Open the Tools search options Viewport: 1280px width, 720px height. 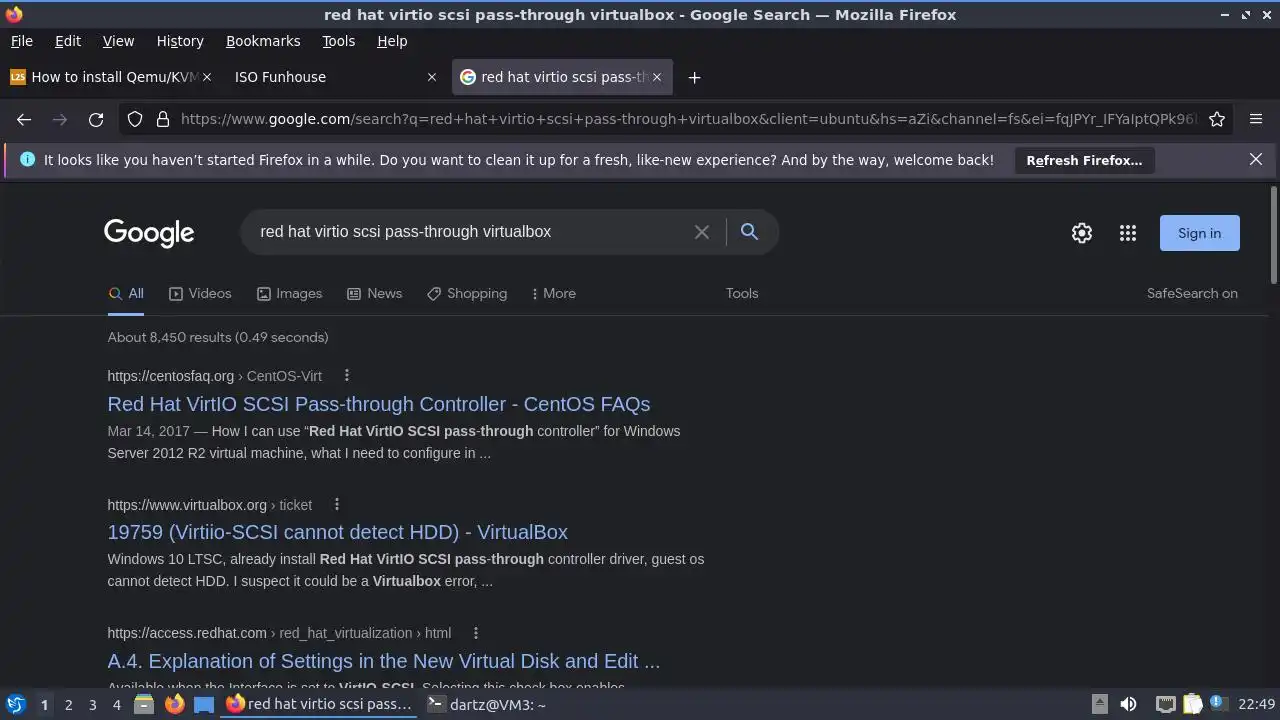(742, 293)
